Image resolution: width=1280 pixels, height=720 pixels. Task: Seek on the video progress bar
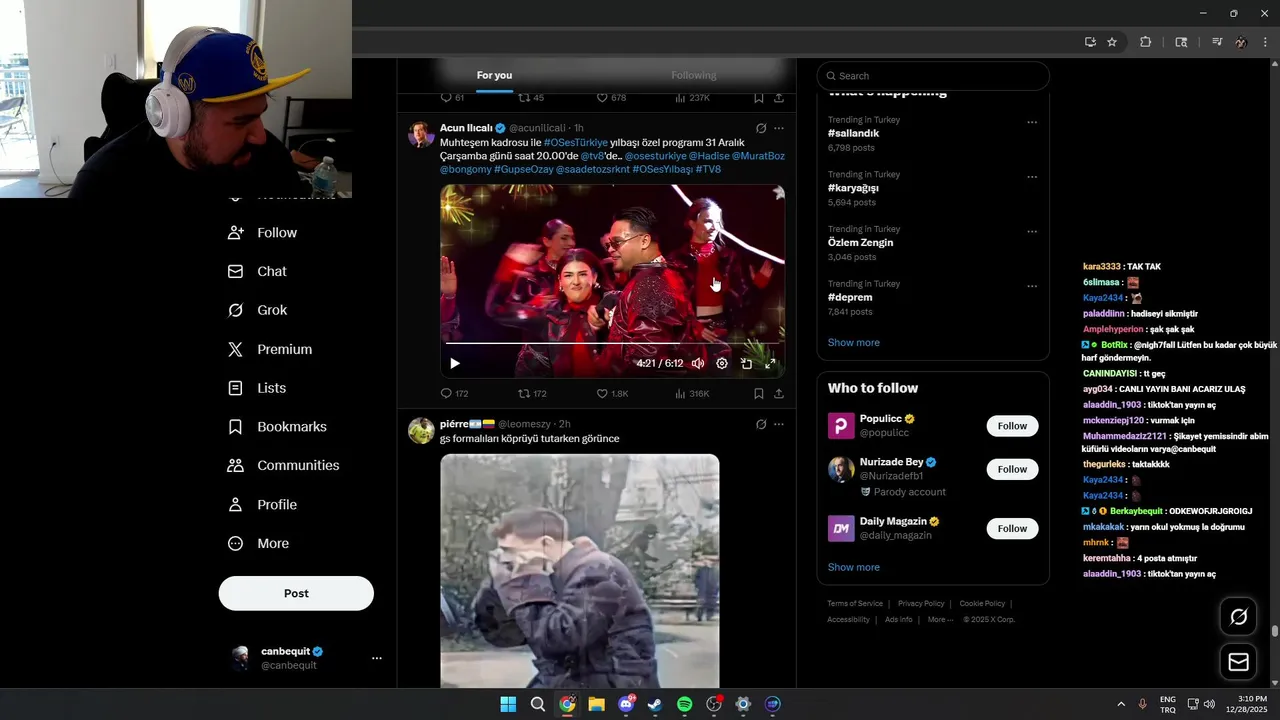[612, 343]
